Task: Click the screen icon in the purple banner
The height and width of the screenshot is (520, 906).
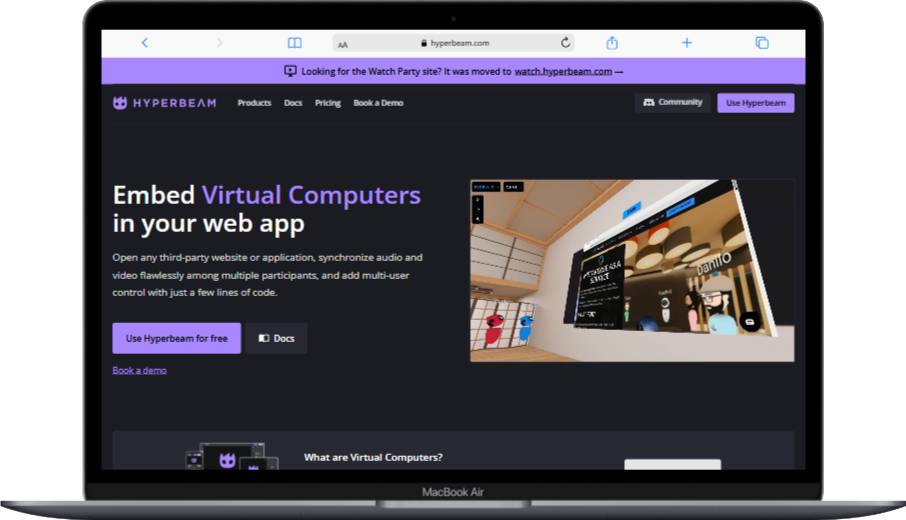Action: (x=290, y=71)
